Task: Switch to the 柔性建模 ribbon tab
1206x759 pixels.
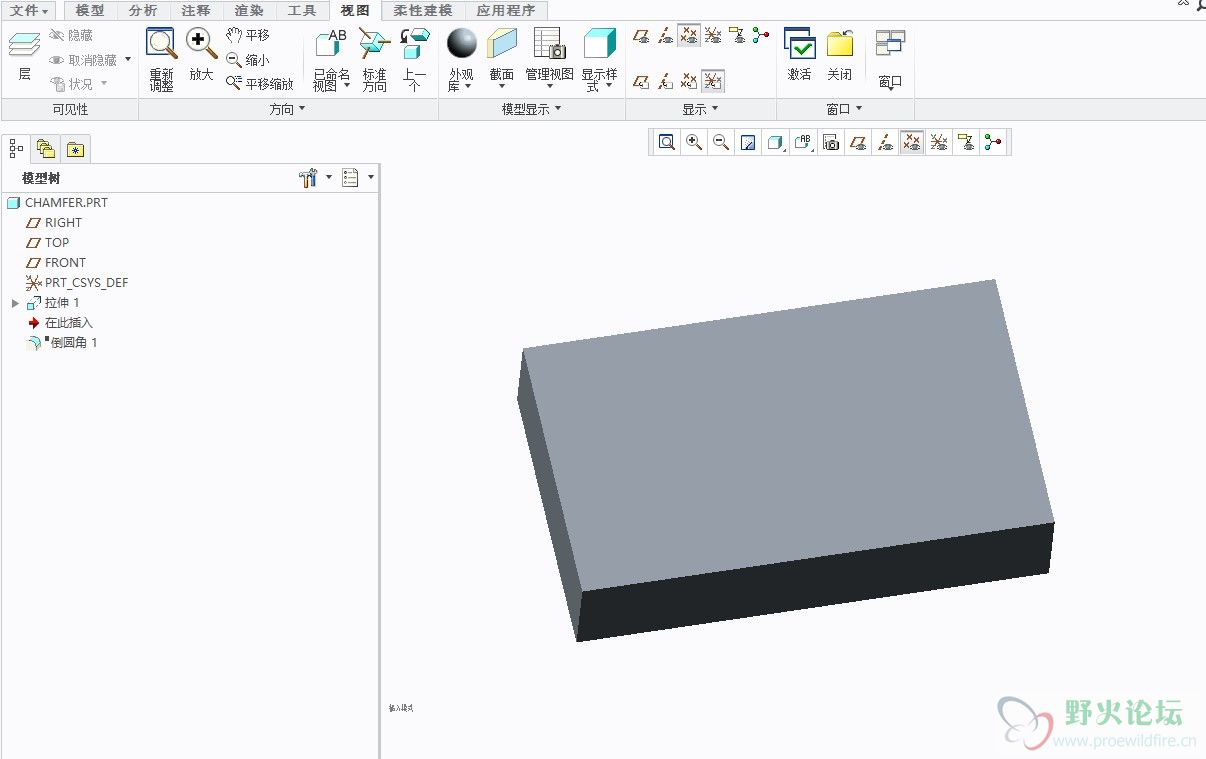Action: (x=423, y=10)
